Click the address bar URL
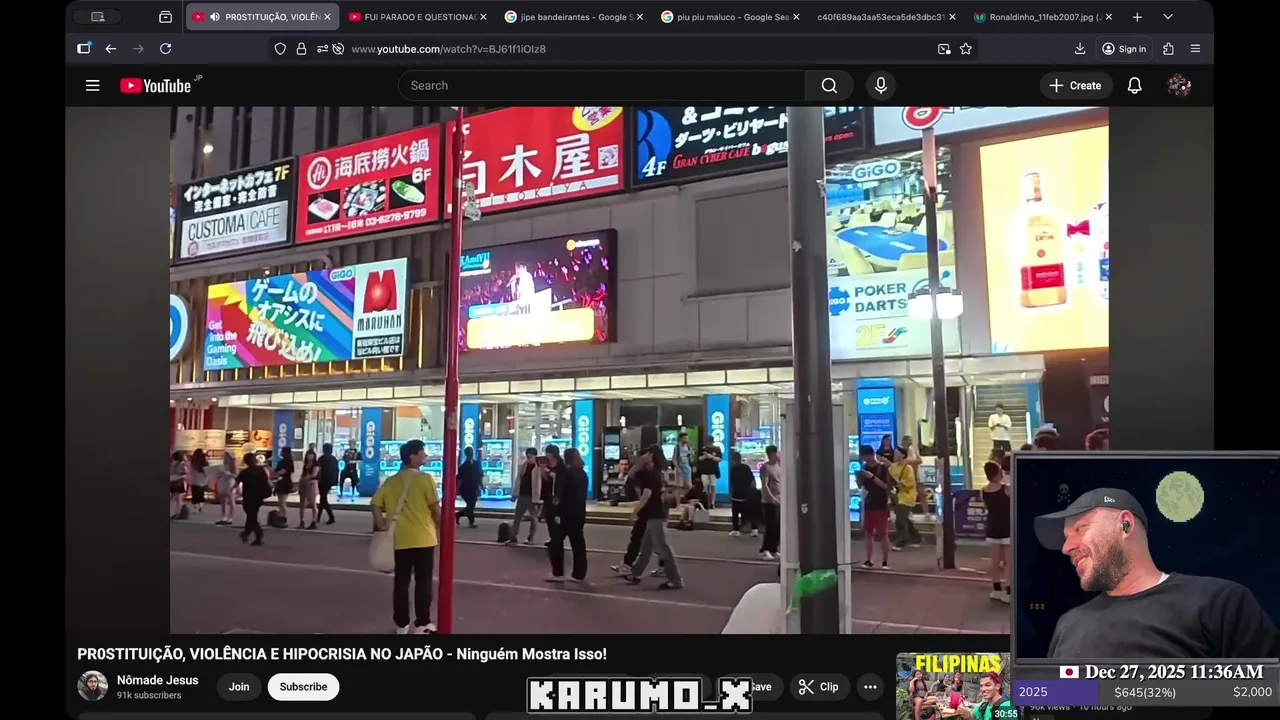 coord(448,49)
